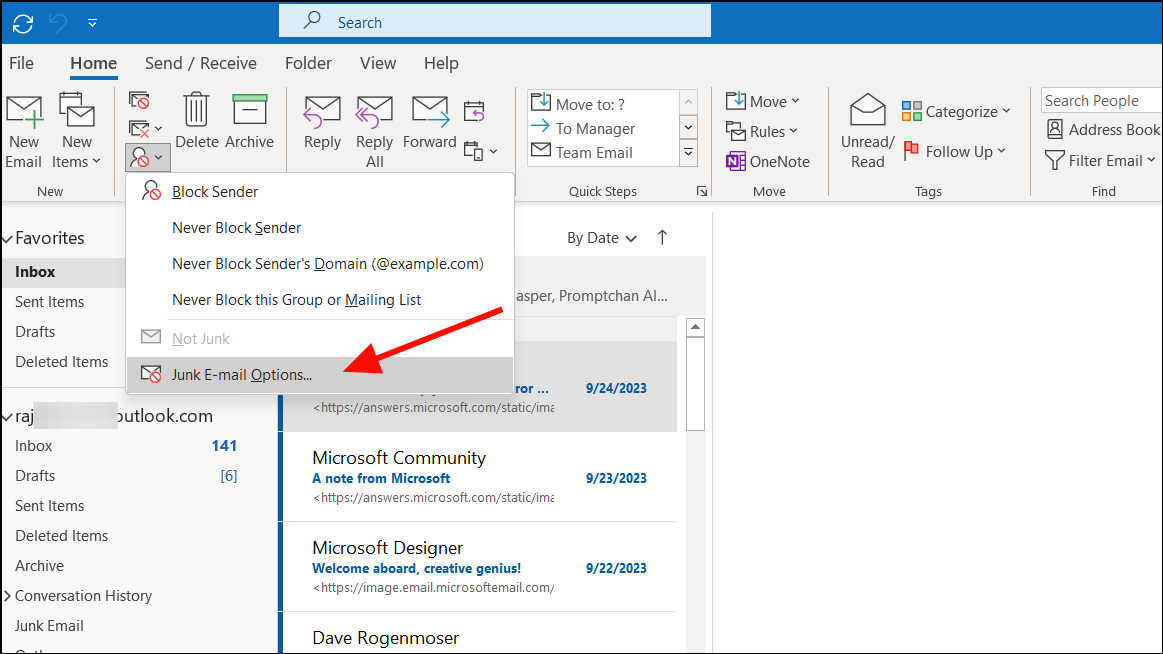
Task: Click the Ignore conversation icon
Action: coord(139,100)
